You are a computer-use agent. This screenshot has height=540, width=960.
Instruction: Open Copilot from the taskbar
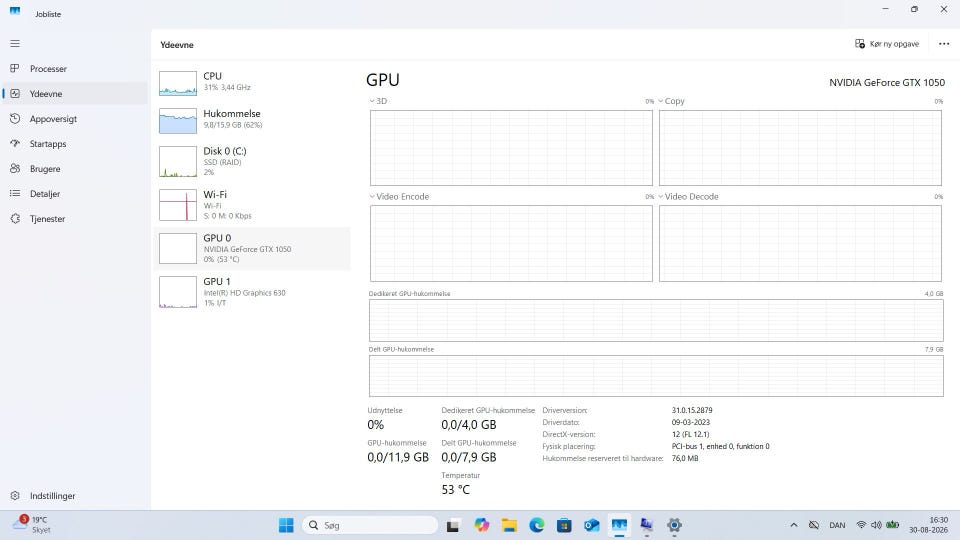[x=482, y=525]
